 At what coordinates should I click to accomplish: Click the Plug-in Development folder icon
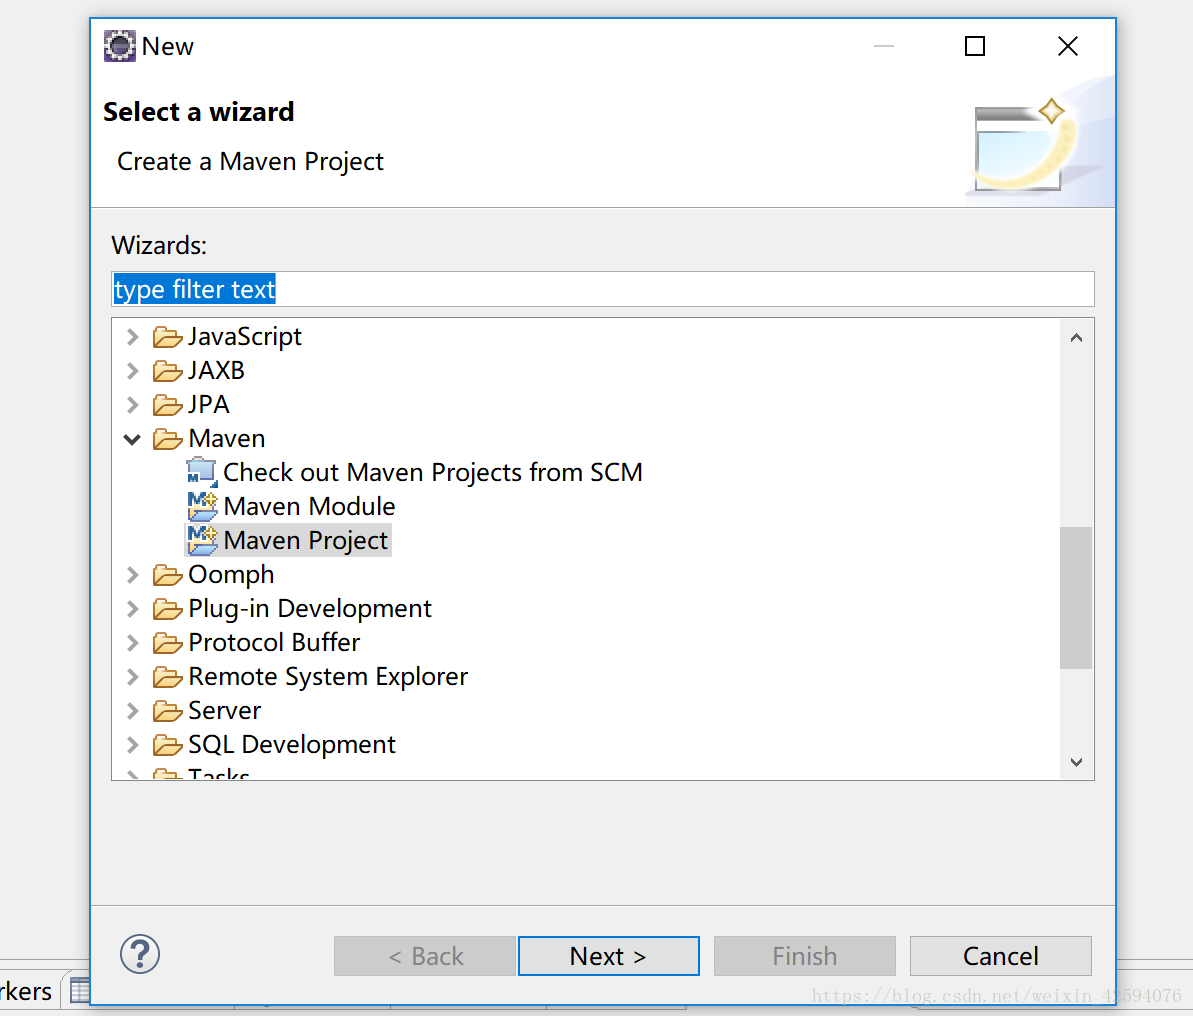click(167, 609)
